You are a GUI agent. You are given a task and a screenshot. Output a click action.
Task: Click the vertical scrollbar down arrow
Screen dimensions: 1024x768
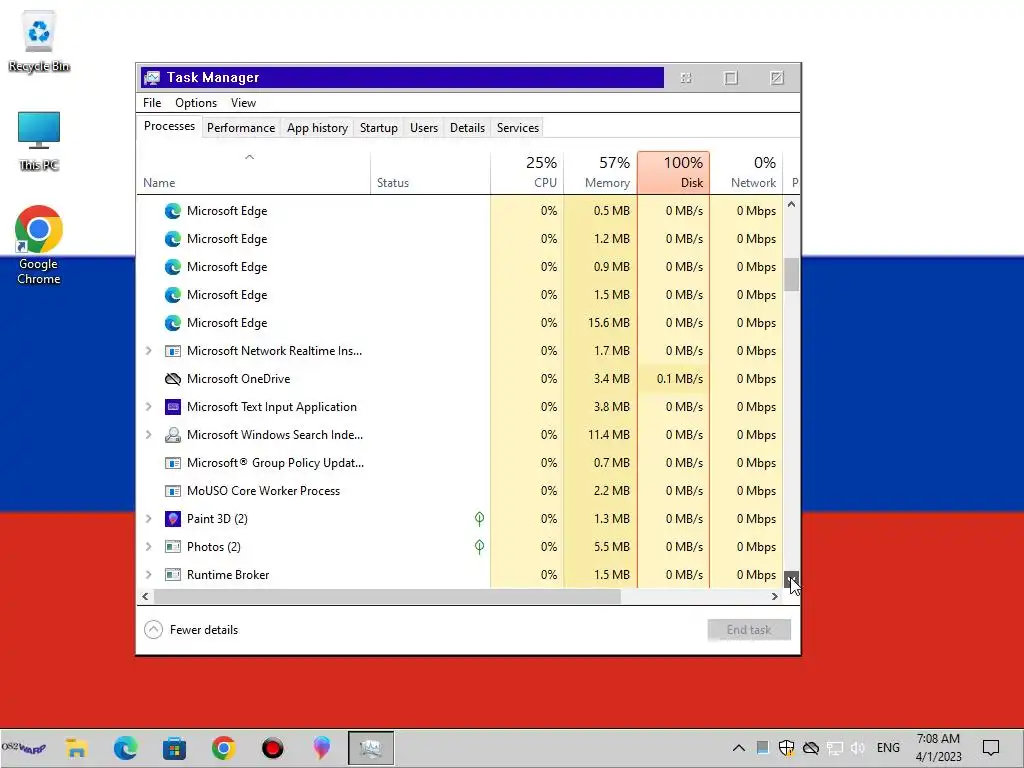tap(792, 579)
